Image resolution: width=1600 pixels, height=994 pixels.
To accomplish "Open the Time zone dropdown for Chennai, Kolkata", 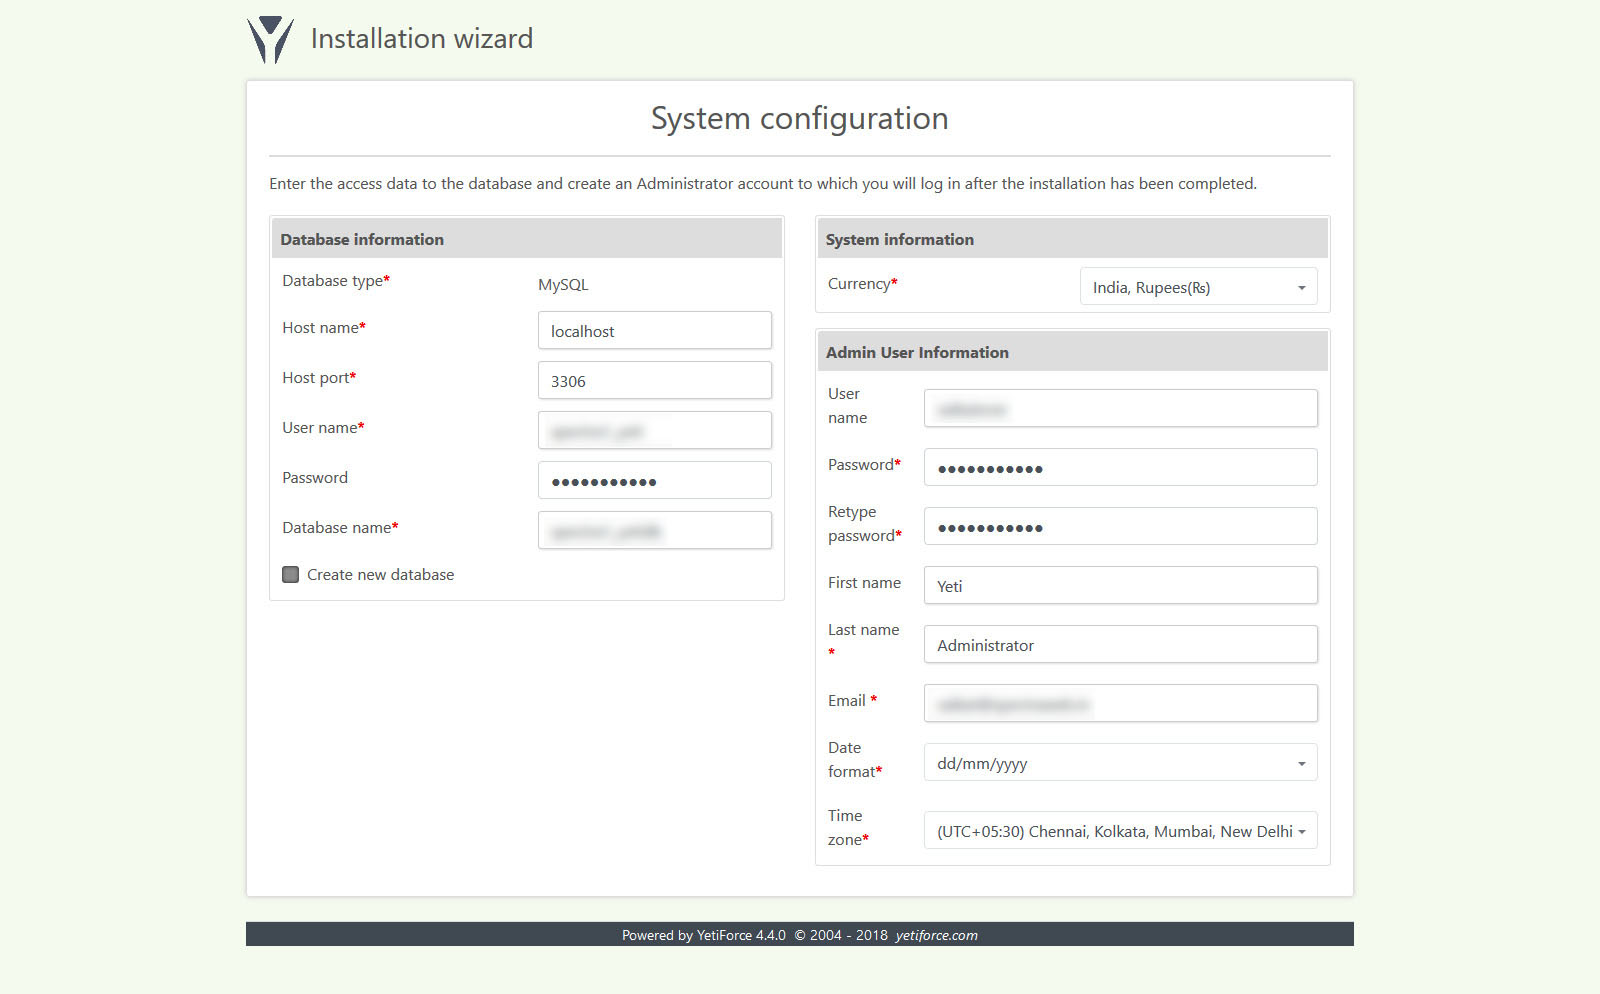I will point(1110,830).
